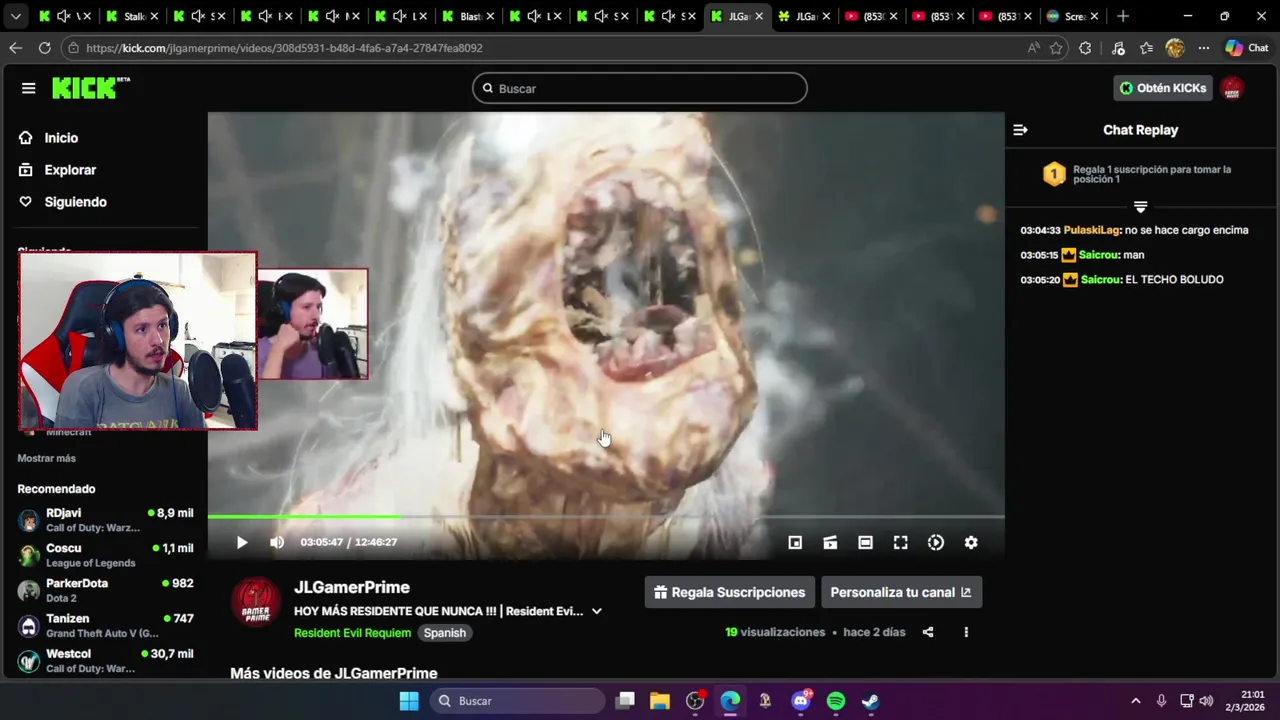Screen dimensions: 1280x720
Task: Go back in the browser
Action: pyautogui.click(x=15, y=48)
